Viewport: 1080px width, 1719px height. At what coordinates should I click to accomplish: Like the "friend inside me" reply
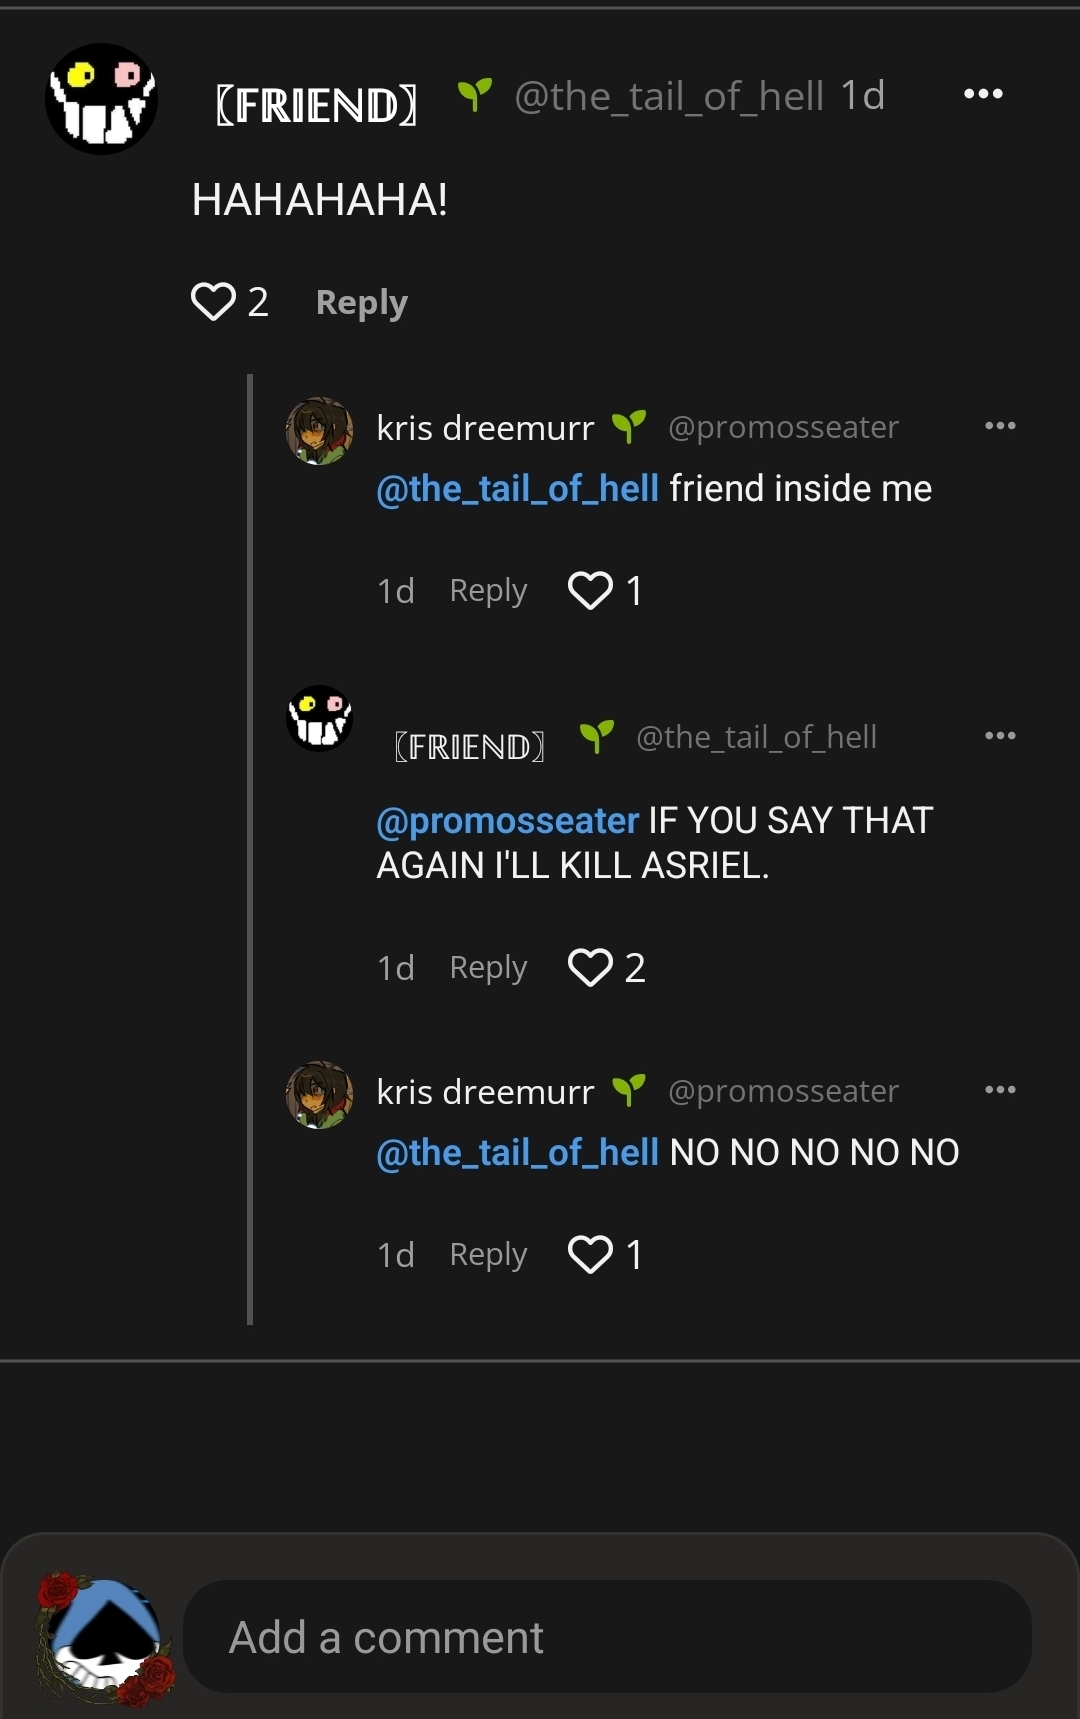[590, 590]
